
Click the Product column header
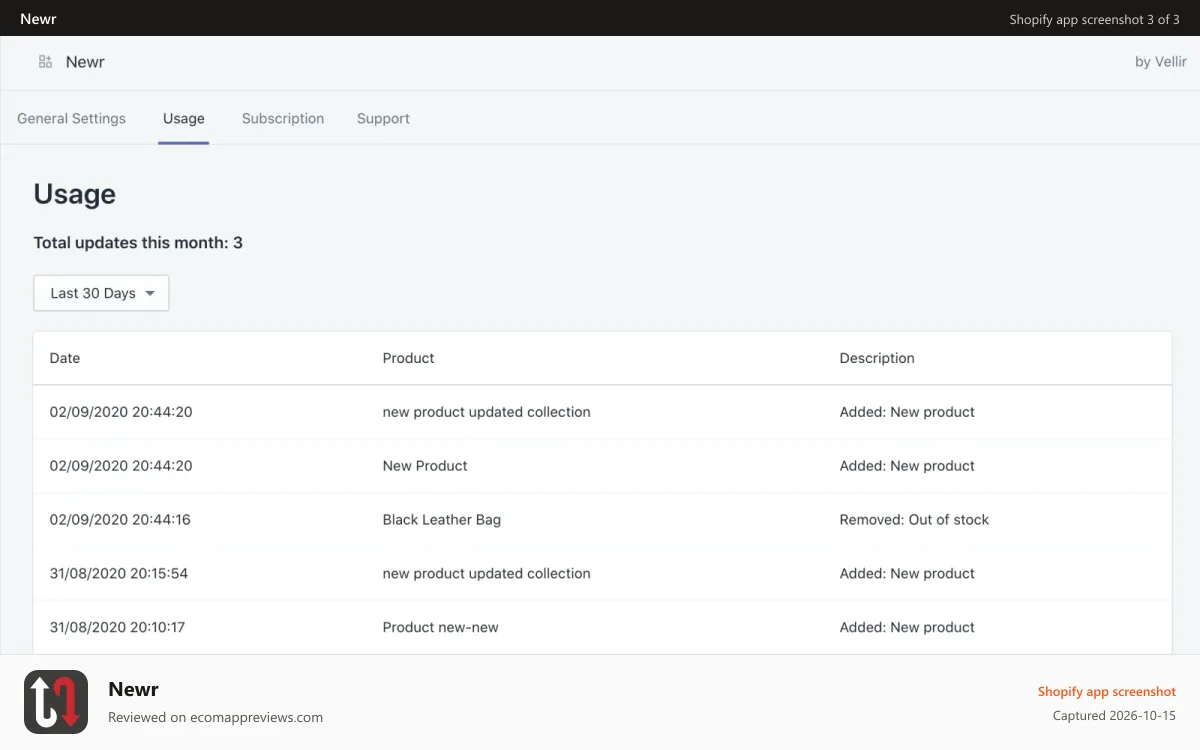click(409, 358)
